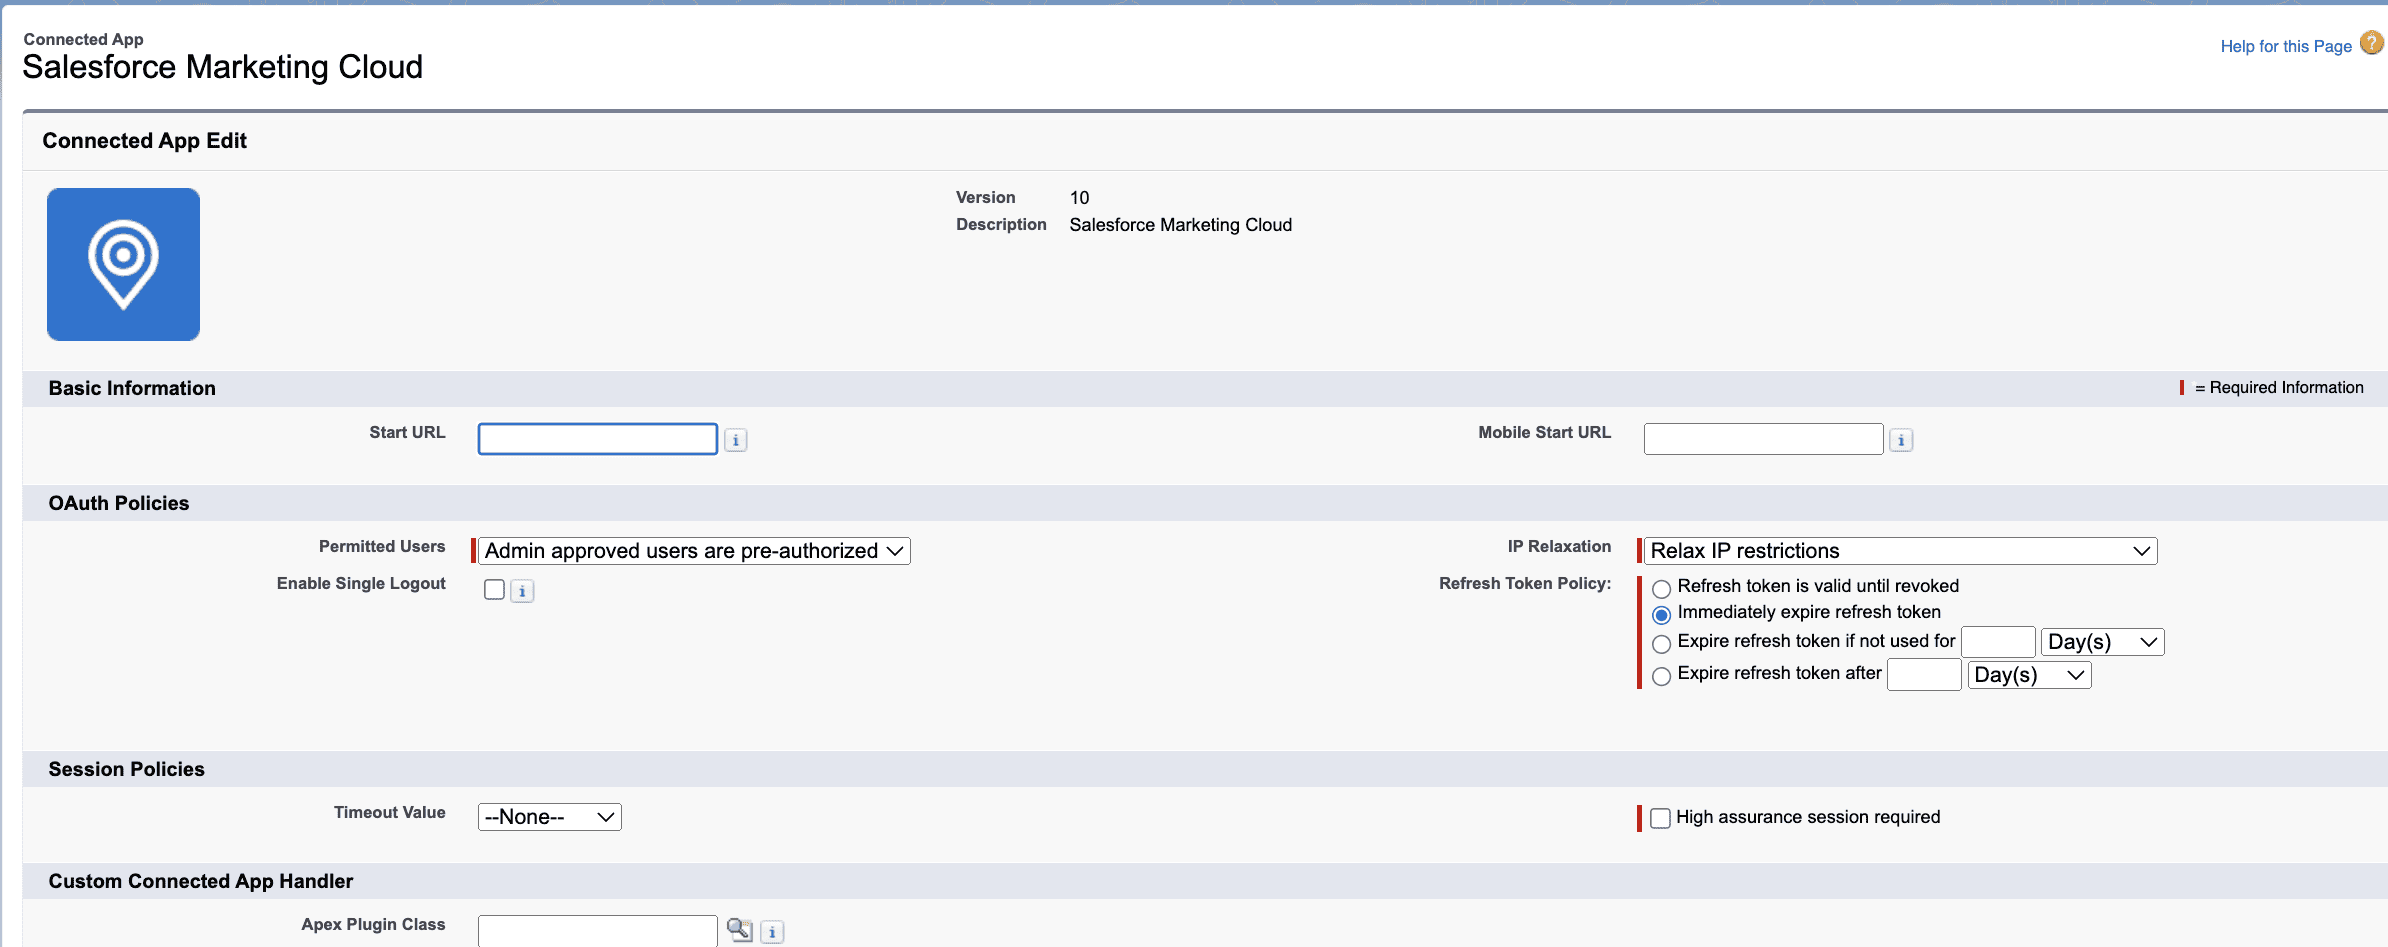Viewport: 2388px width, 947px height.
Task: Select the Description text Salesforce Marketing Cloud
Action: (1180, 225)
